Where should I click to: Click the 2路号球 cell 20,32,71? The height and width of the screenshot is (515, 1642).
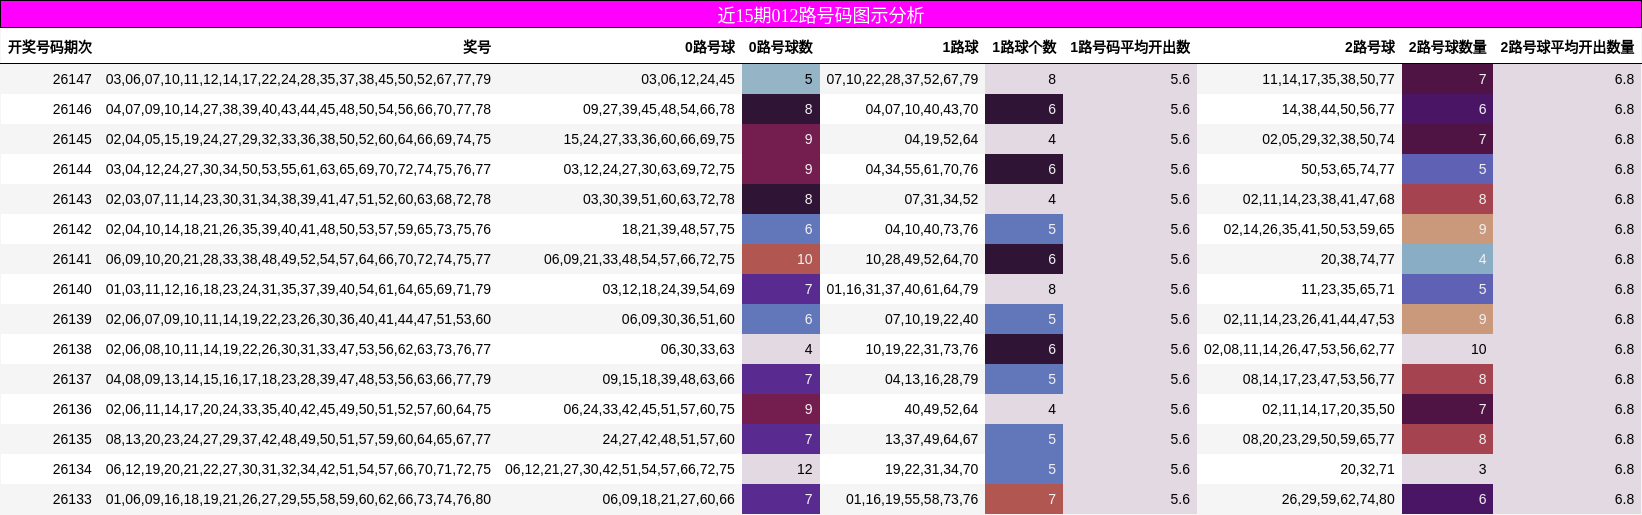1367,469
